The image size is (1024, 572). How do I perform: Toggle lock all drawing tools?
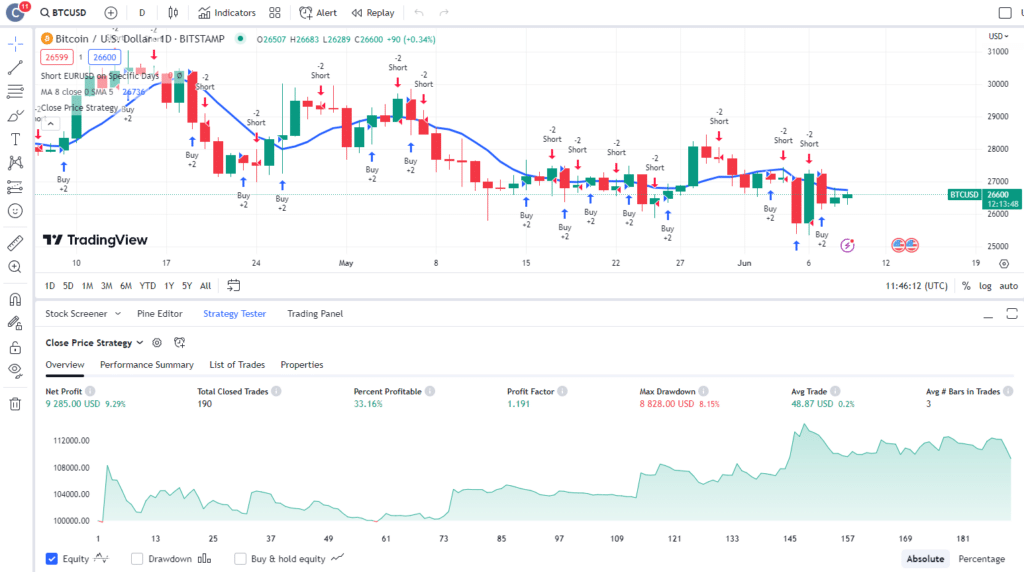16,347
